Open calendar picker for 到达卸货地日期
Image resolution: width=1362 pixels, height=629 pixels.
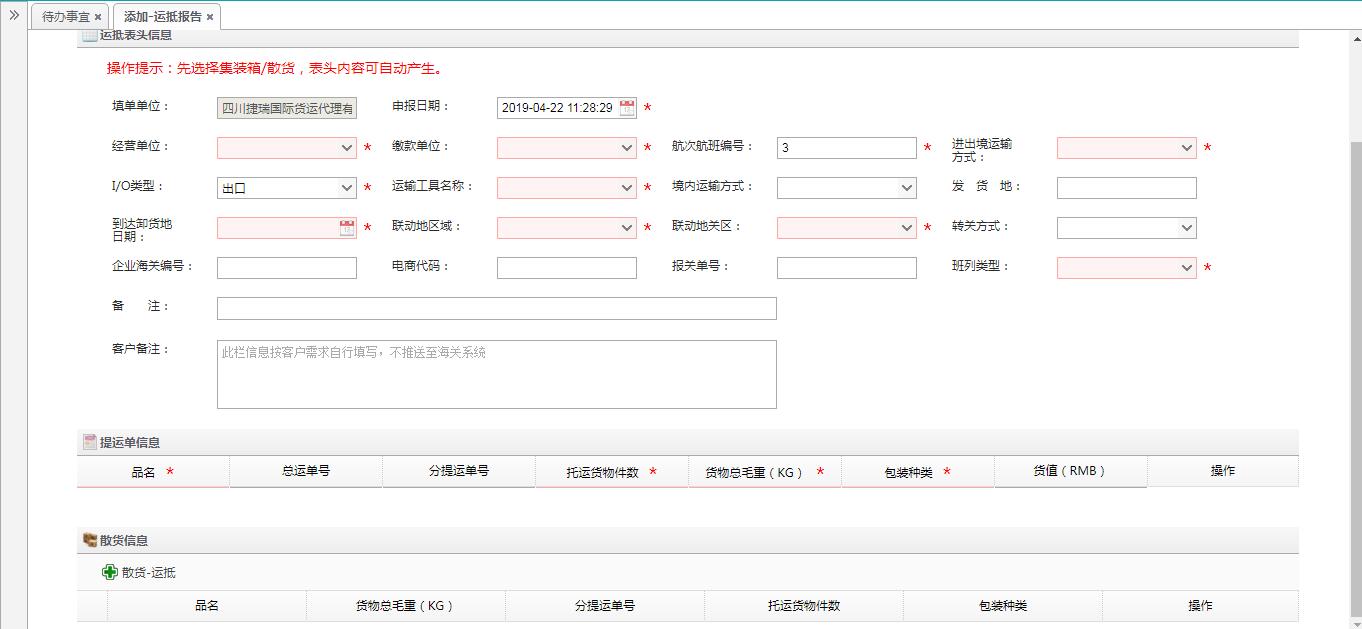tap(347, 228)
